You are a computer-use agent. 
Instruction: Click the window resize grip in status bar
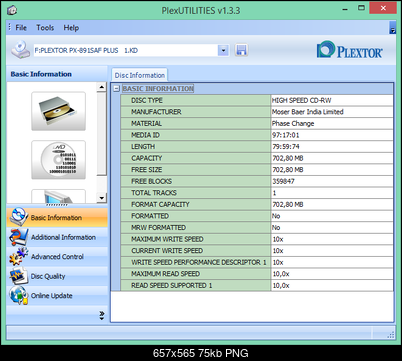[391, 335]
